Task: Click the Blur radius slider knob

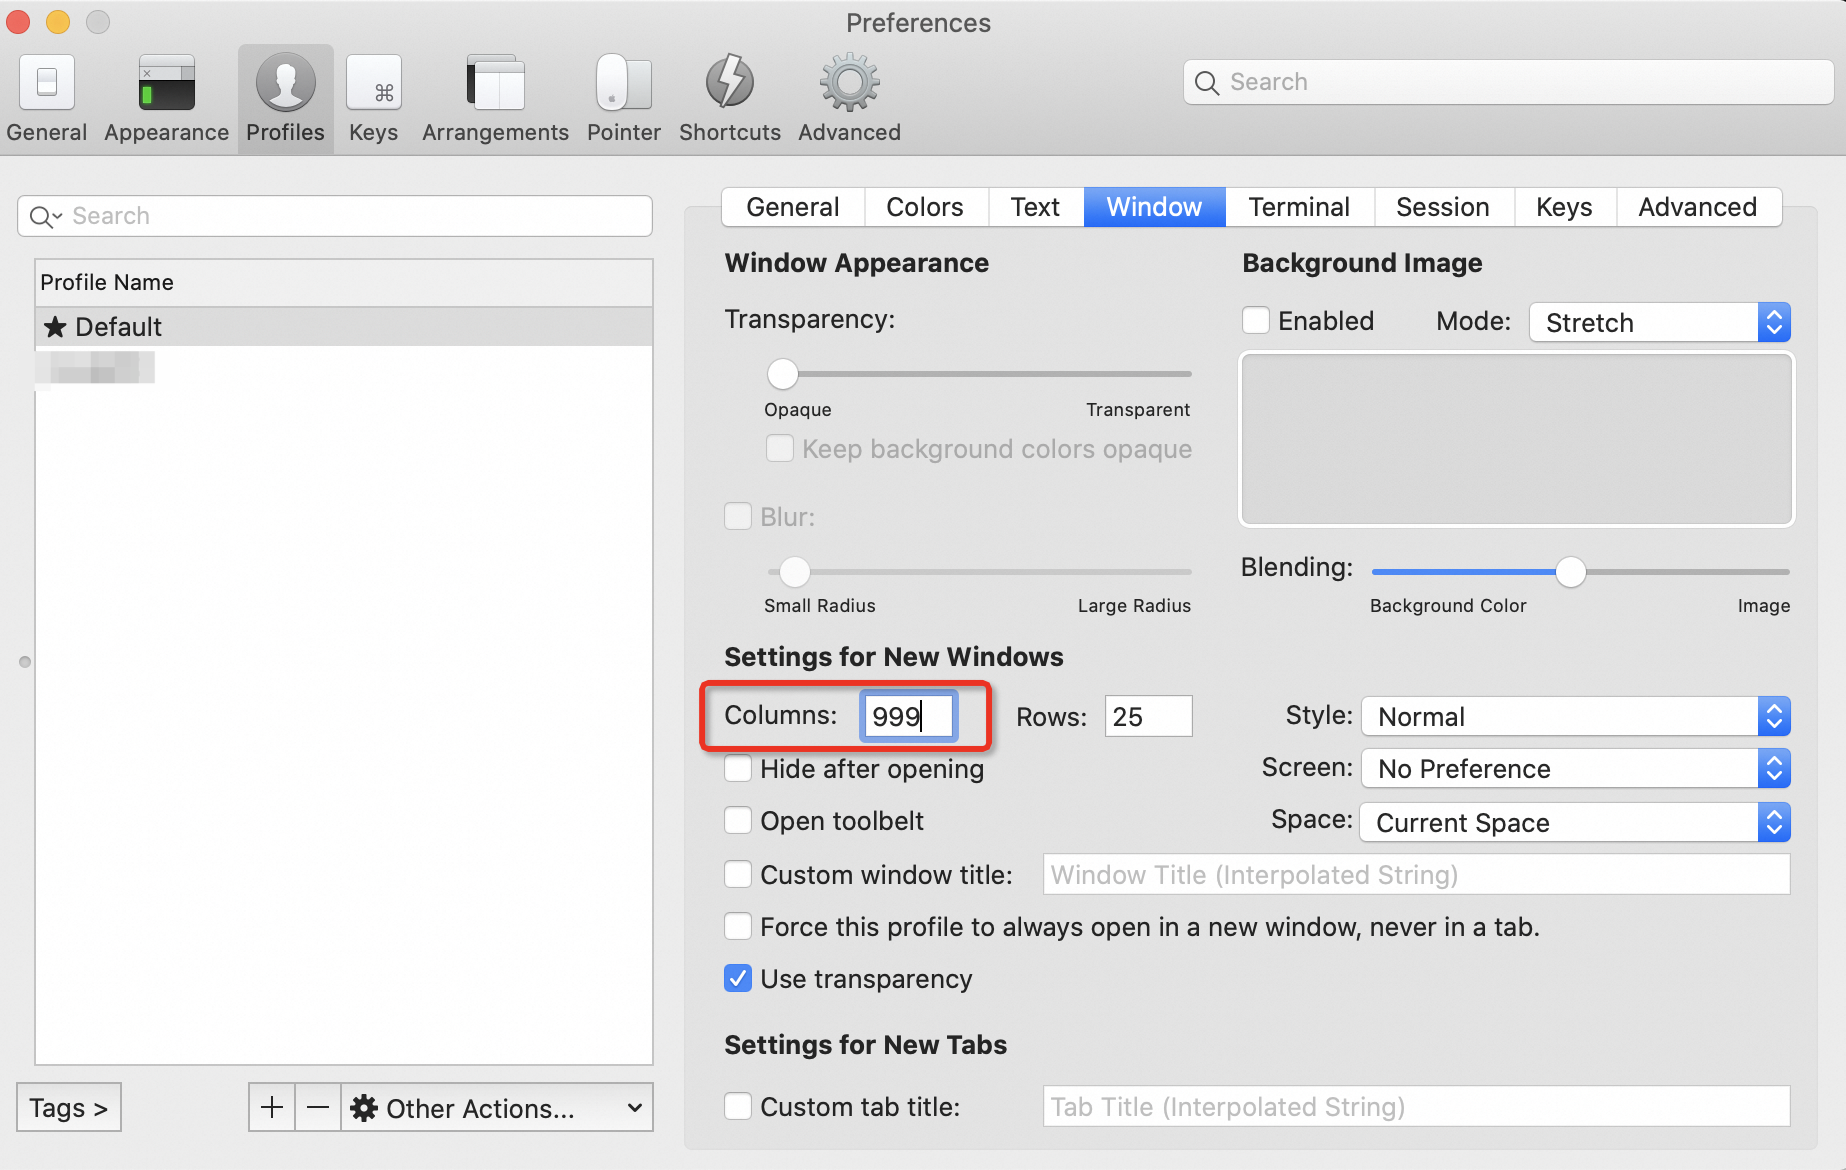Action: click(795, 572)
